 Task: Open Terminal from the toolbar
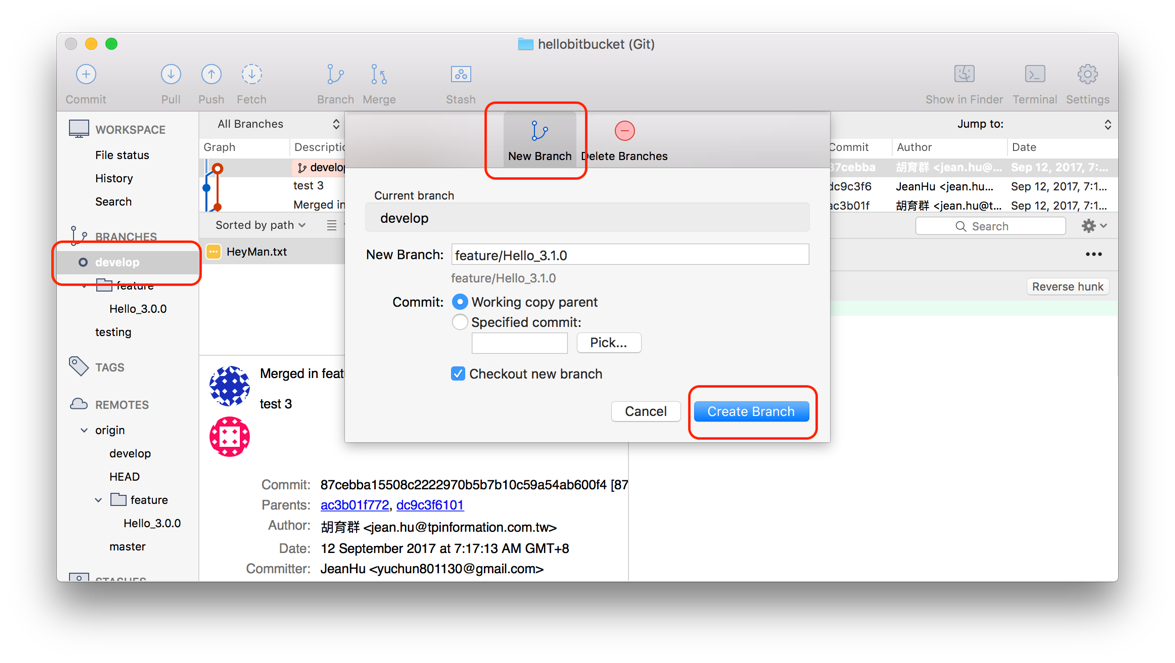(x=1035, y=75)
